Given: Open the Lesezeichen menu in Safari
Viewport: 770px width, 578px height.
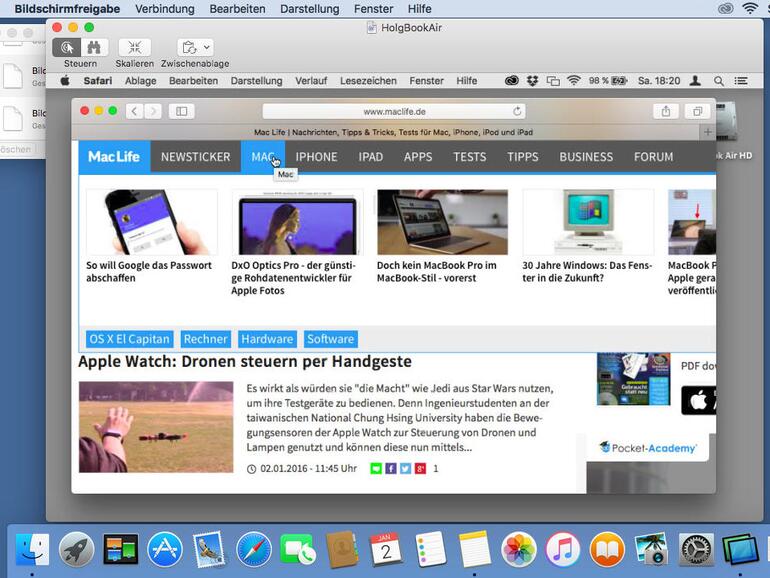Looking at the screenshot, I should pos(367,80).
